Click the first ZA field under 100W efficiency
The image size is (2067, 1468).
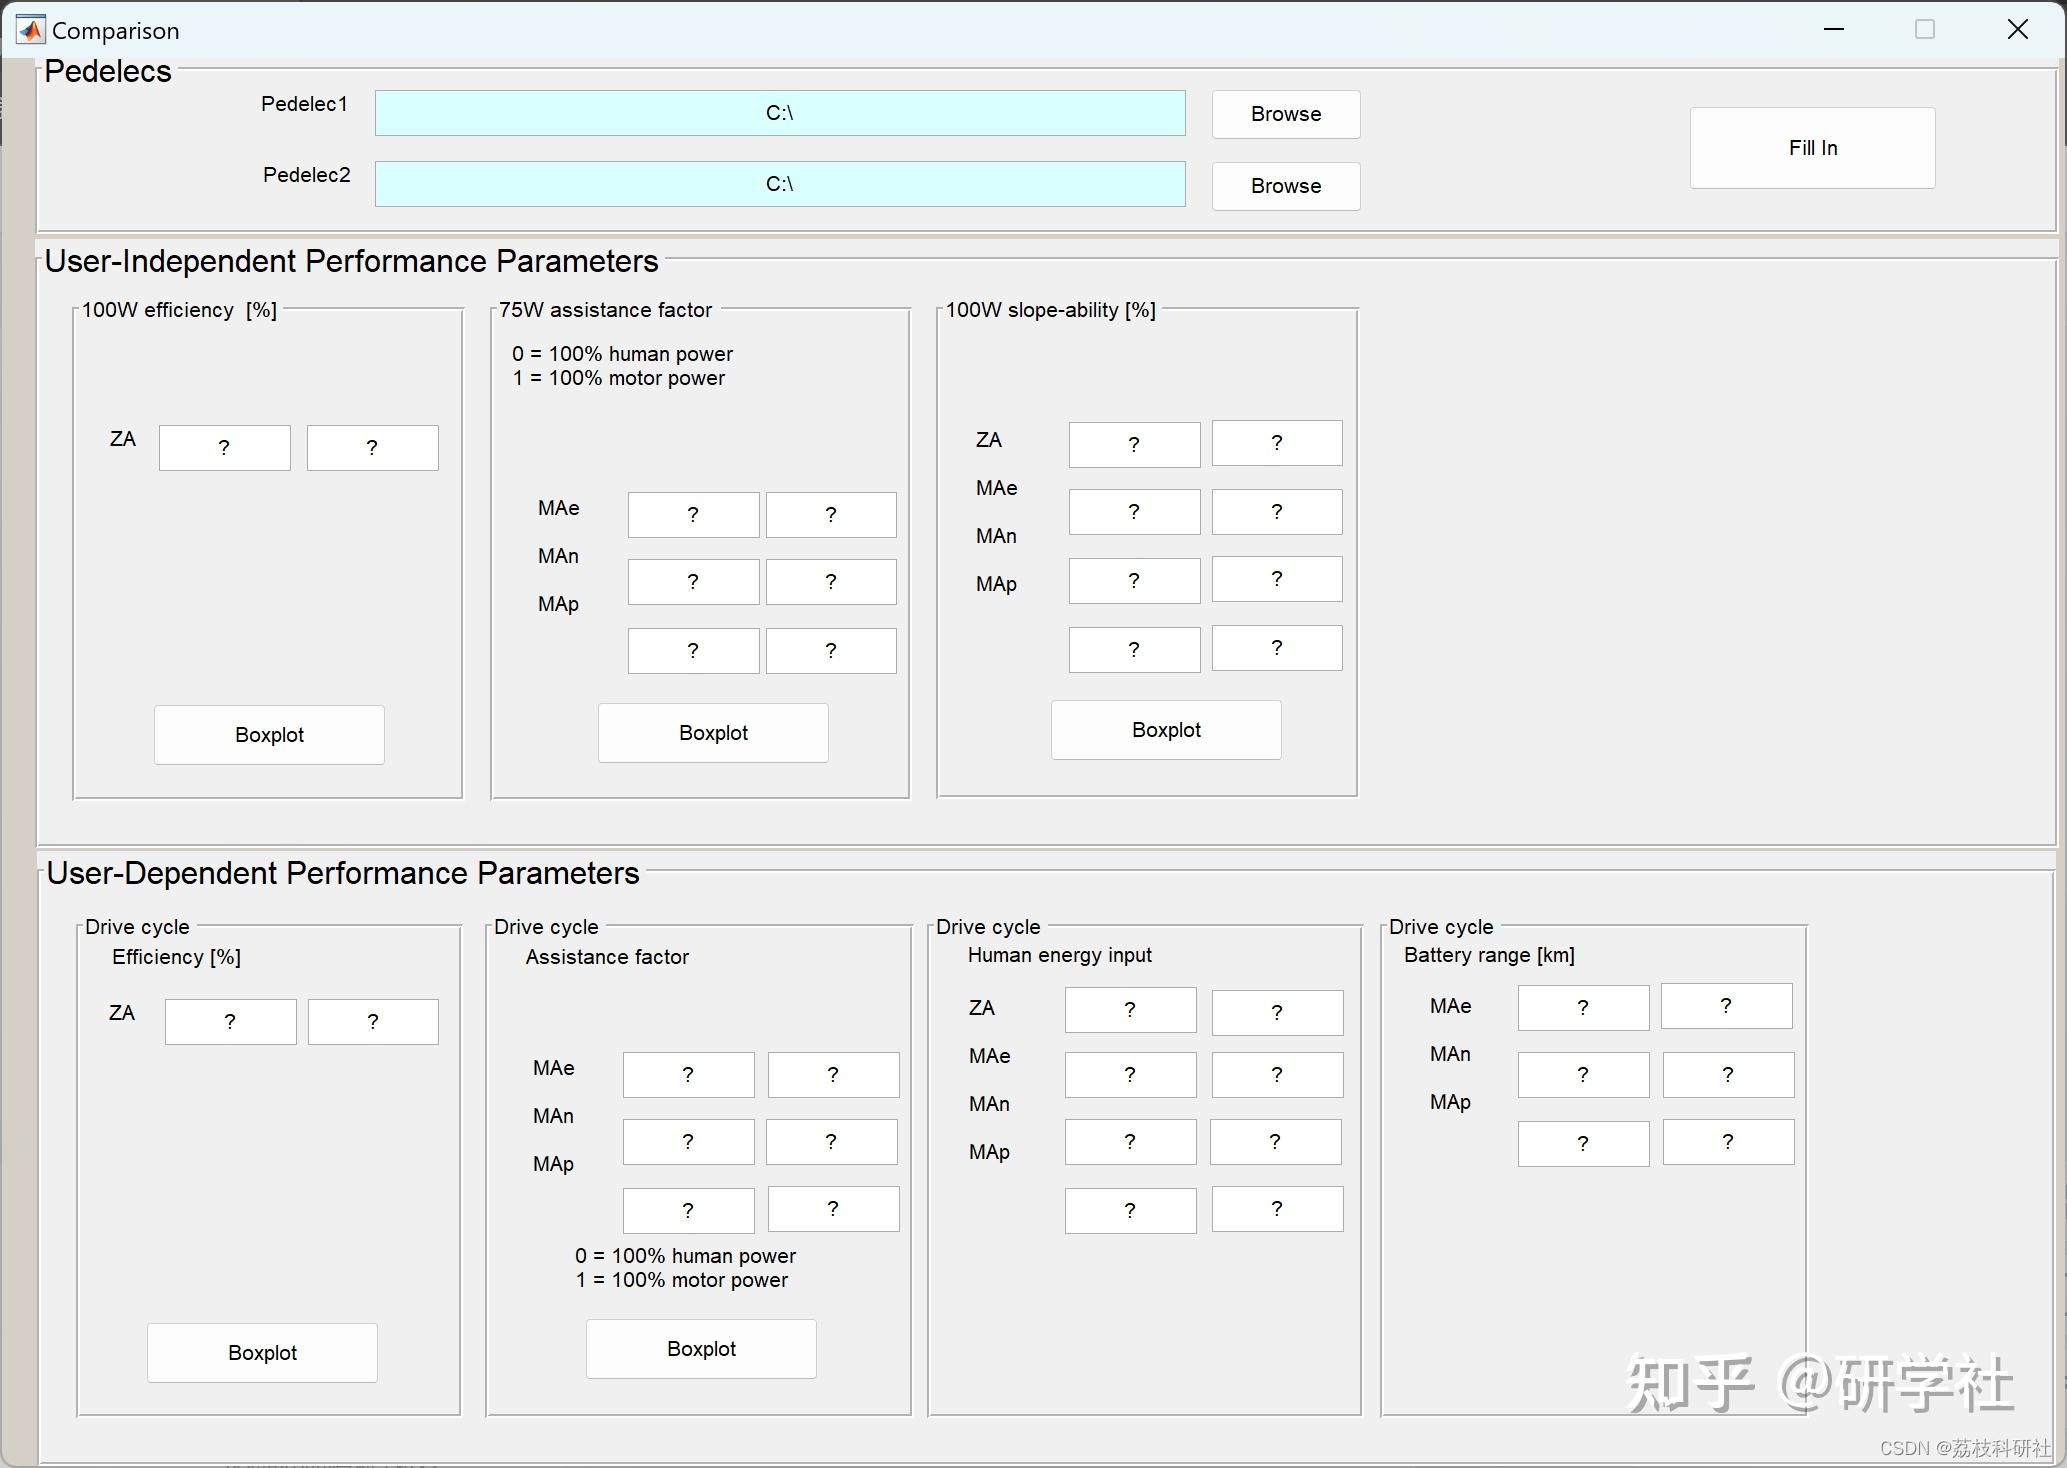(x=224, y=447)
